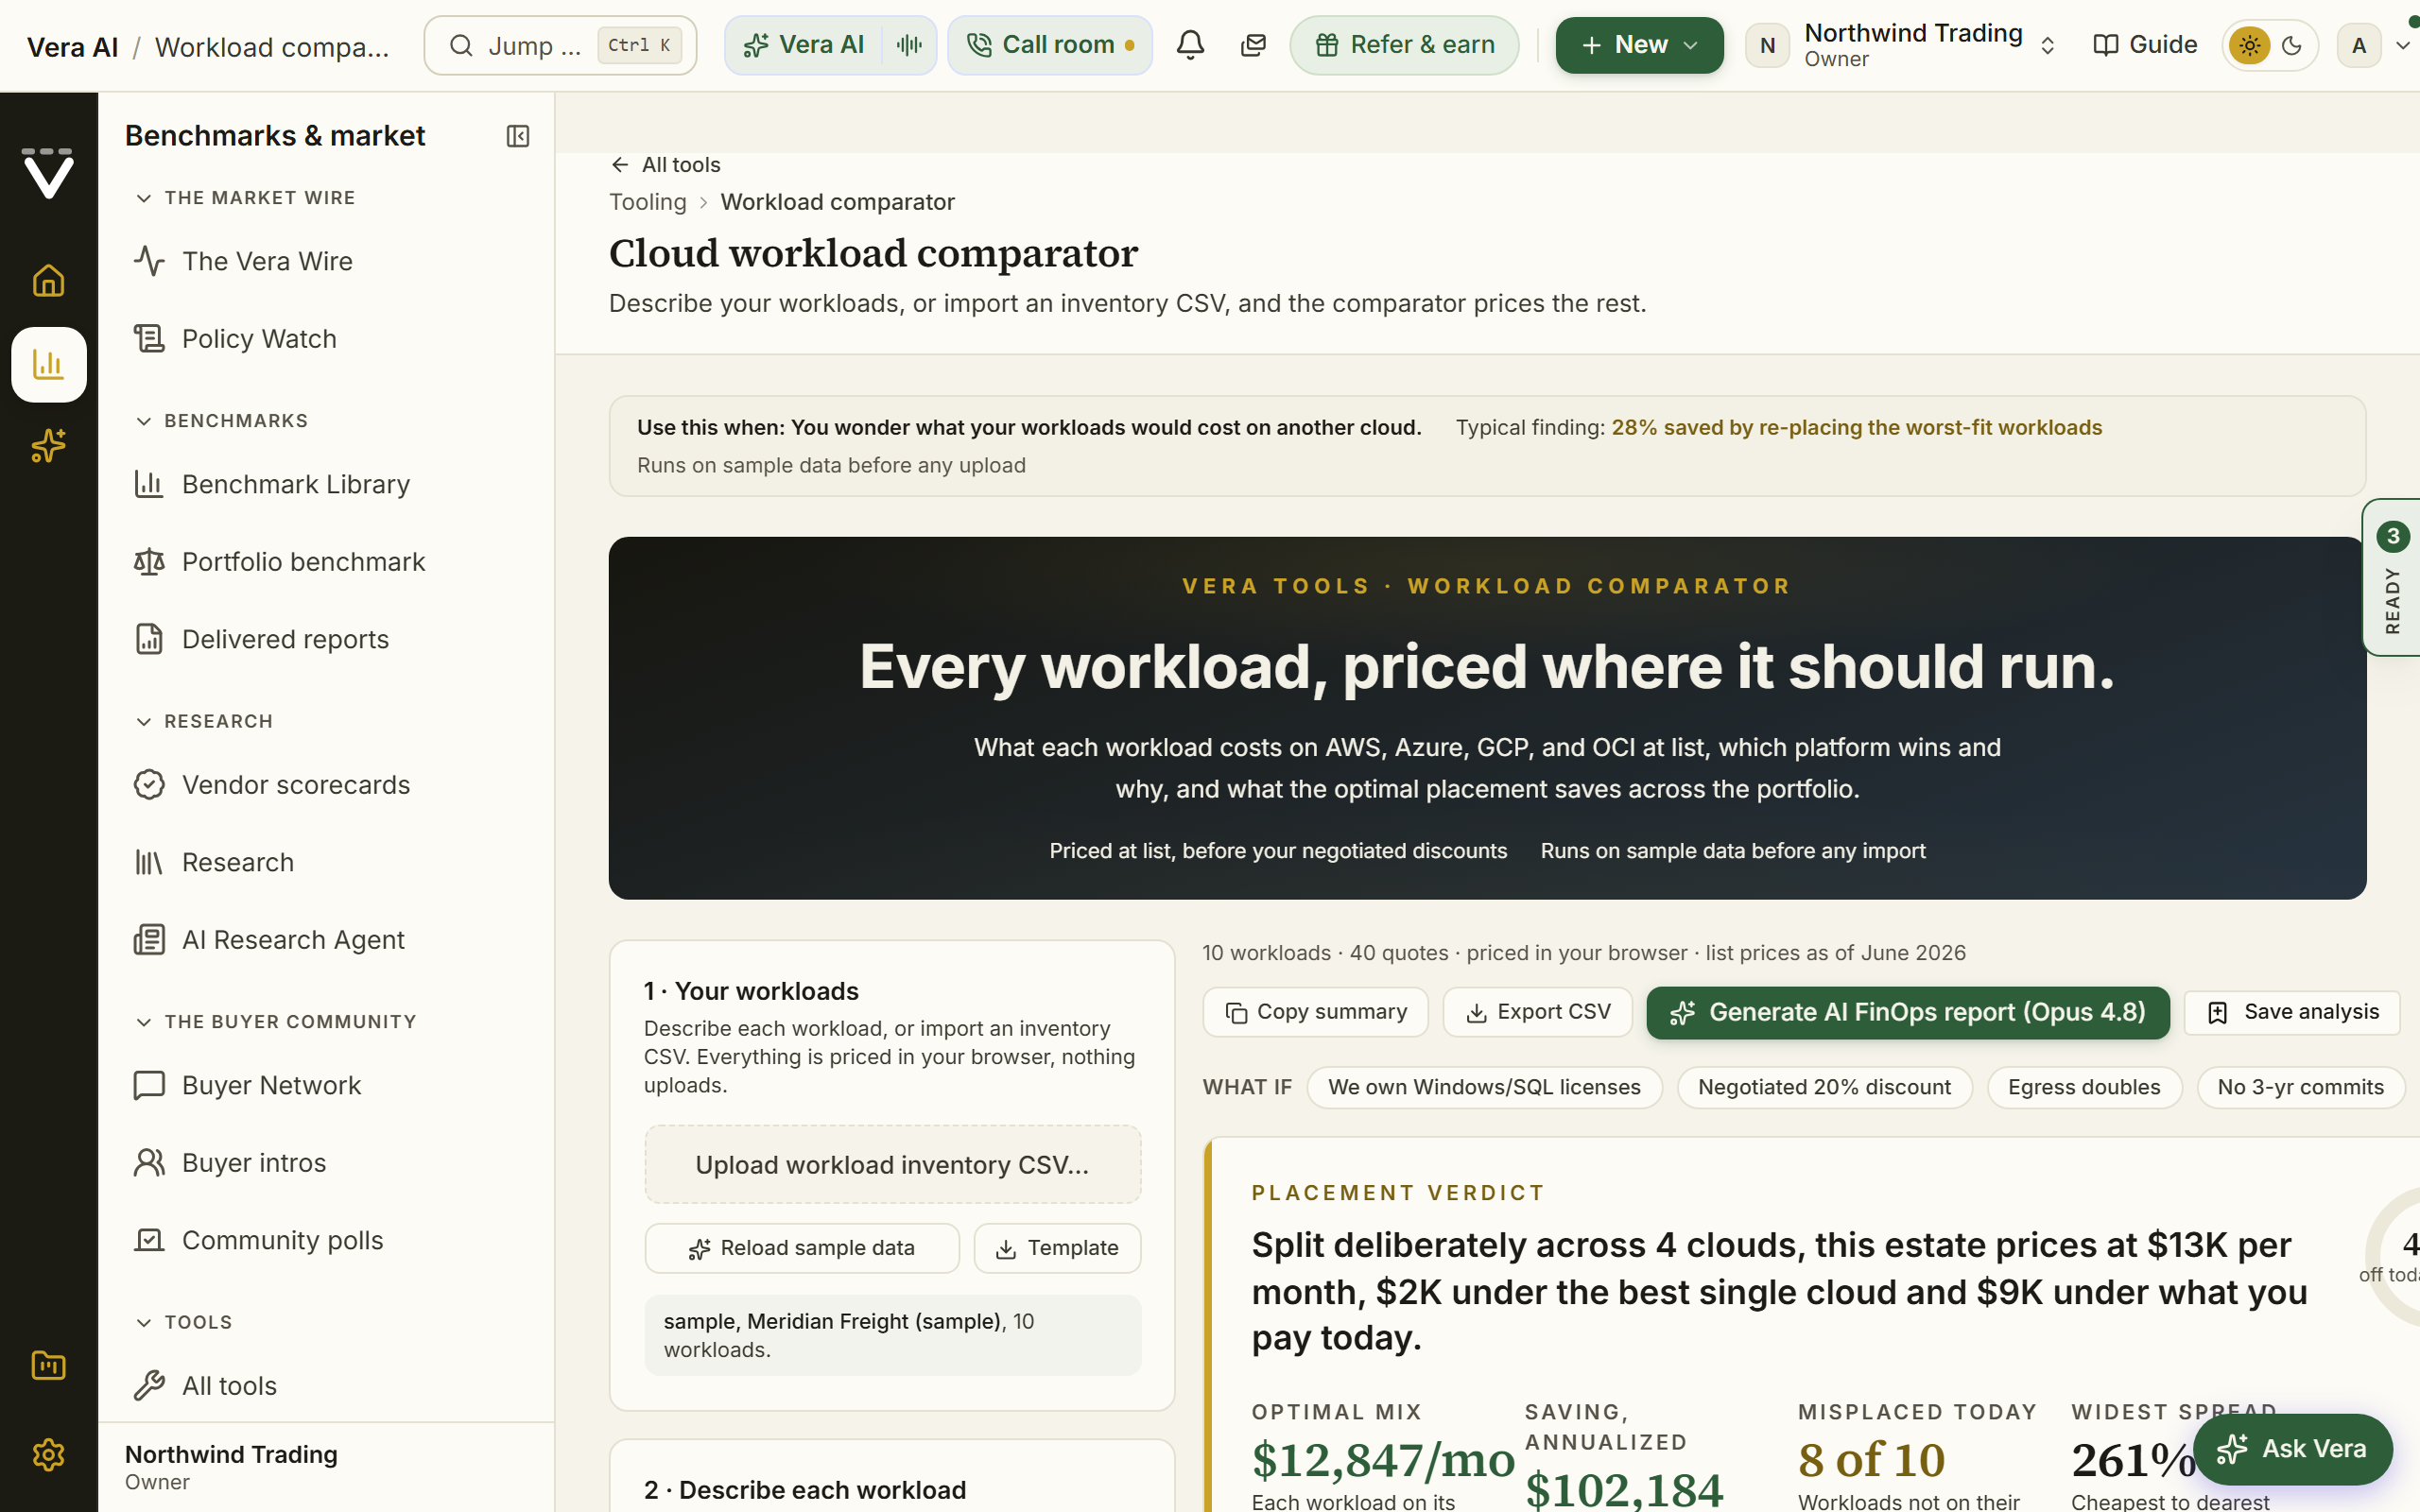Open Buyer Network
This screenshot has width=2420, height=1512.
[325, 1085]
